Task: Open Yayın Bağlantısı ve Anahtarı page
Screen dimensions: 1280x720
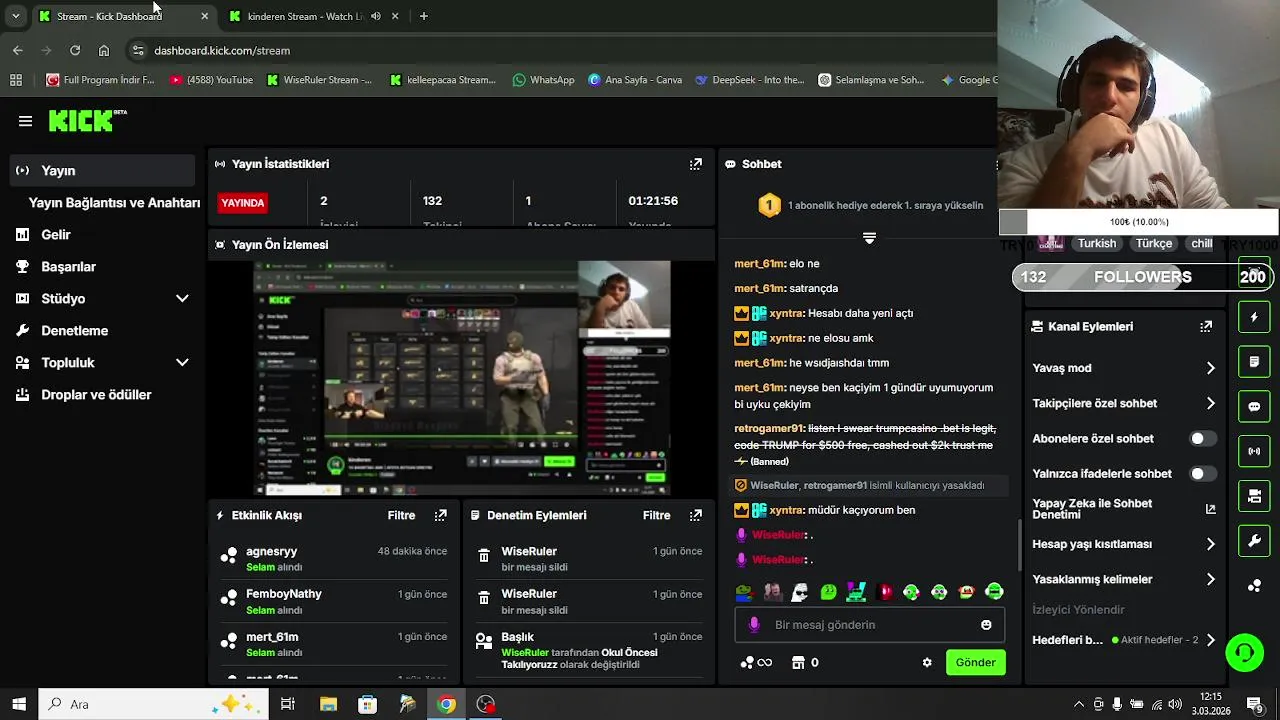Action: click(114, 203)
